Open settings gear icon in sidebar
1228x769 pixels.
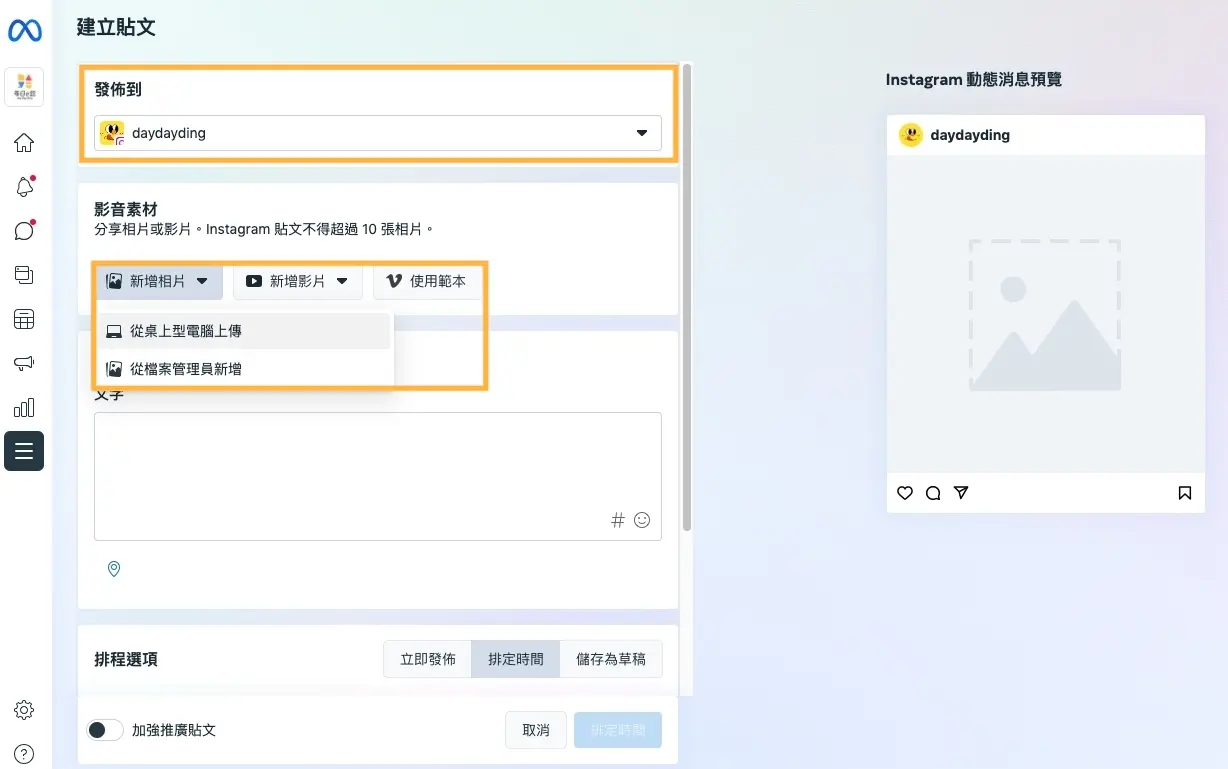[x=24, y=710]
